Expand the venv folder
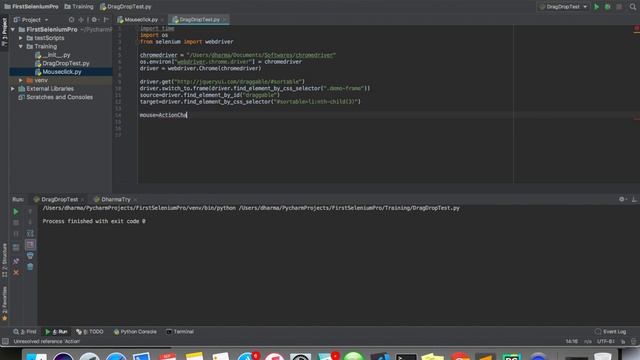Image resolution: width=640 pixels, height=360 pixels. click(x=21, y=80)
